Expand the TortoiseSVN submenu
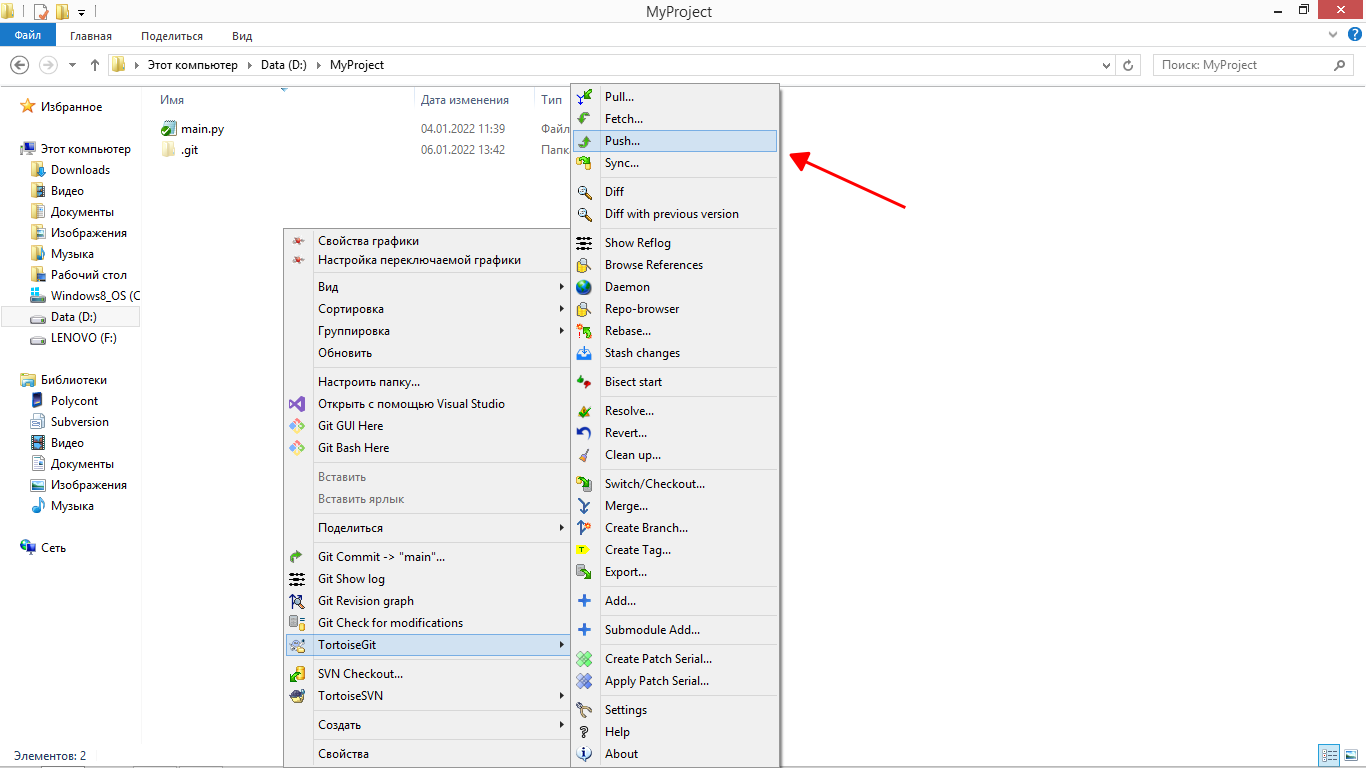Viewport: 1366px width, 768px height. click(x=427, y=696)
